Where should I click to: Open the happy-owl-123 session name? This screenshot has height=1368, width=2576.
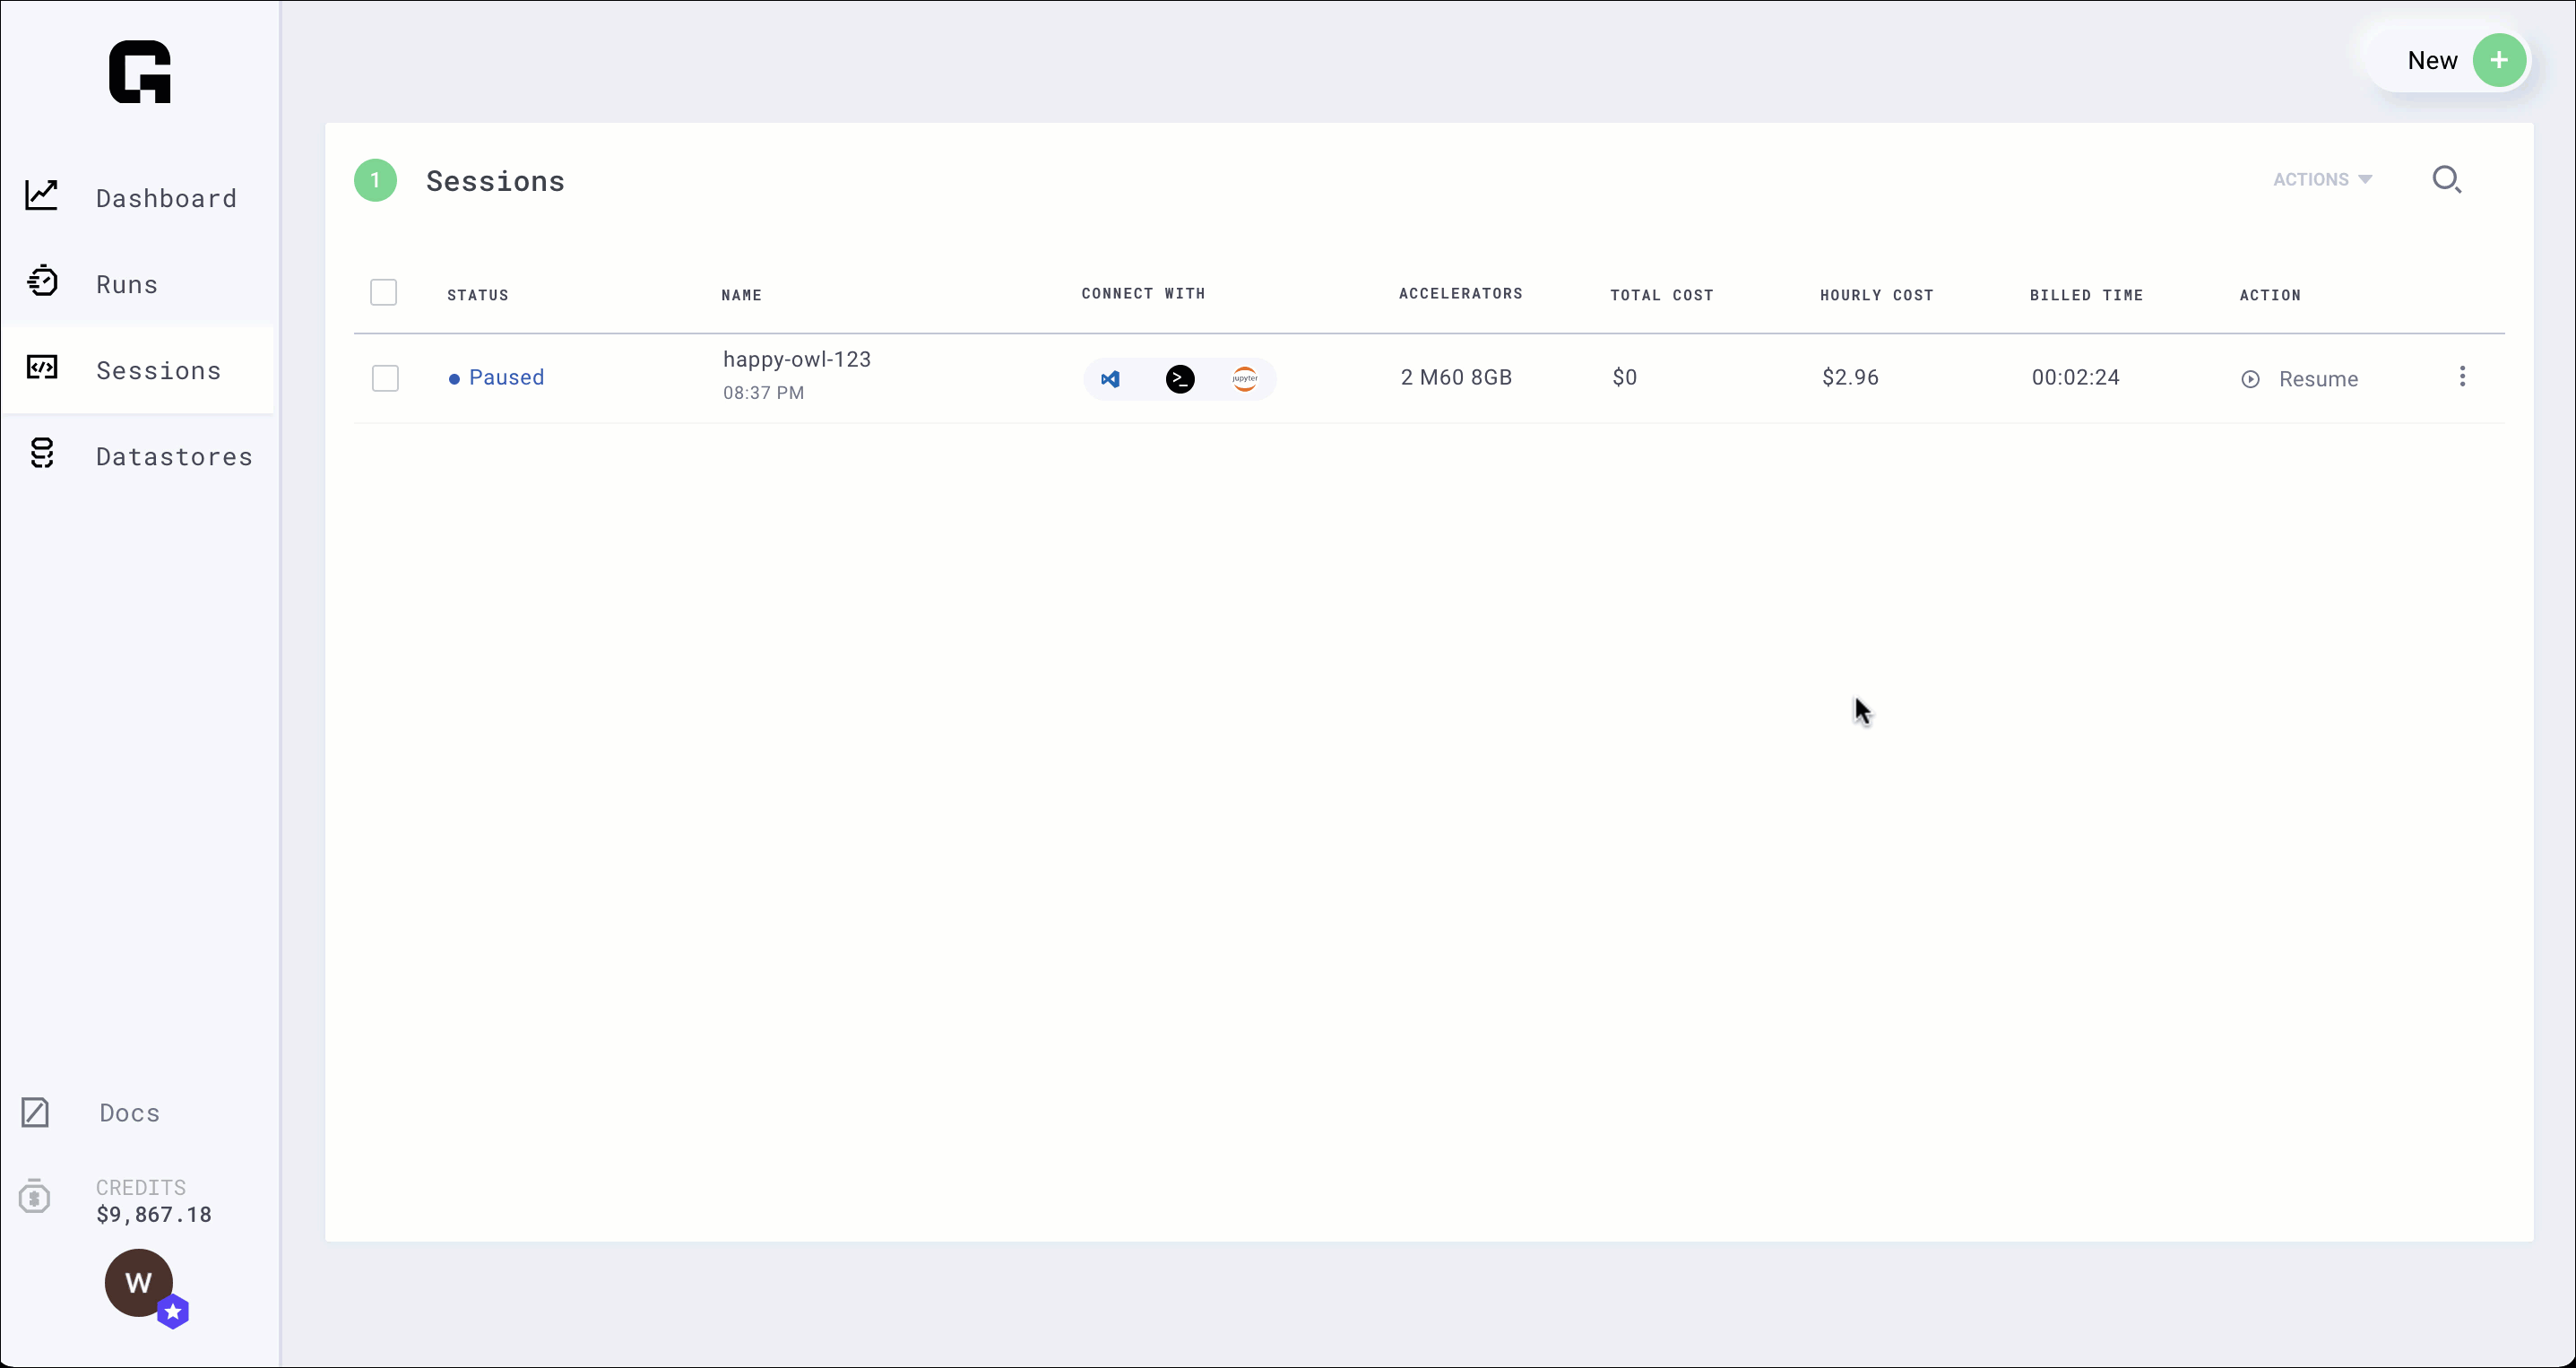click(797, 359)
